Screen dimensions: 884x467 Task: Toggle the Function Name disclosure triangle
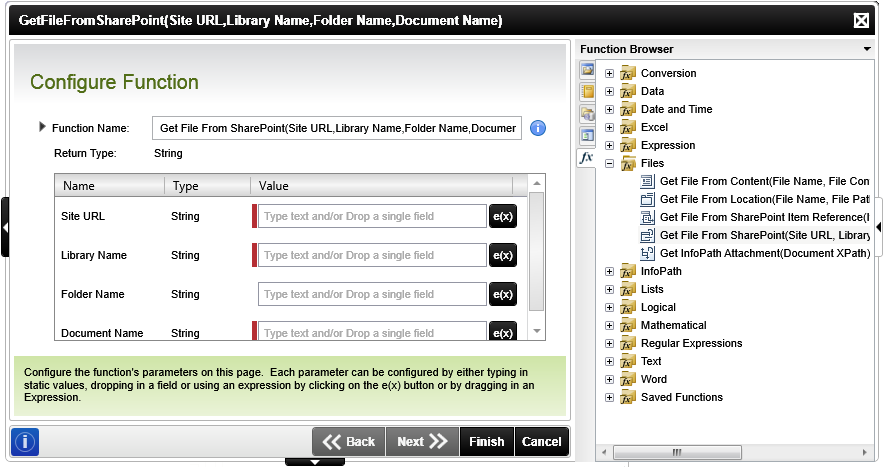click(x=42, y=127)
